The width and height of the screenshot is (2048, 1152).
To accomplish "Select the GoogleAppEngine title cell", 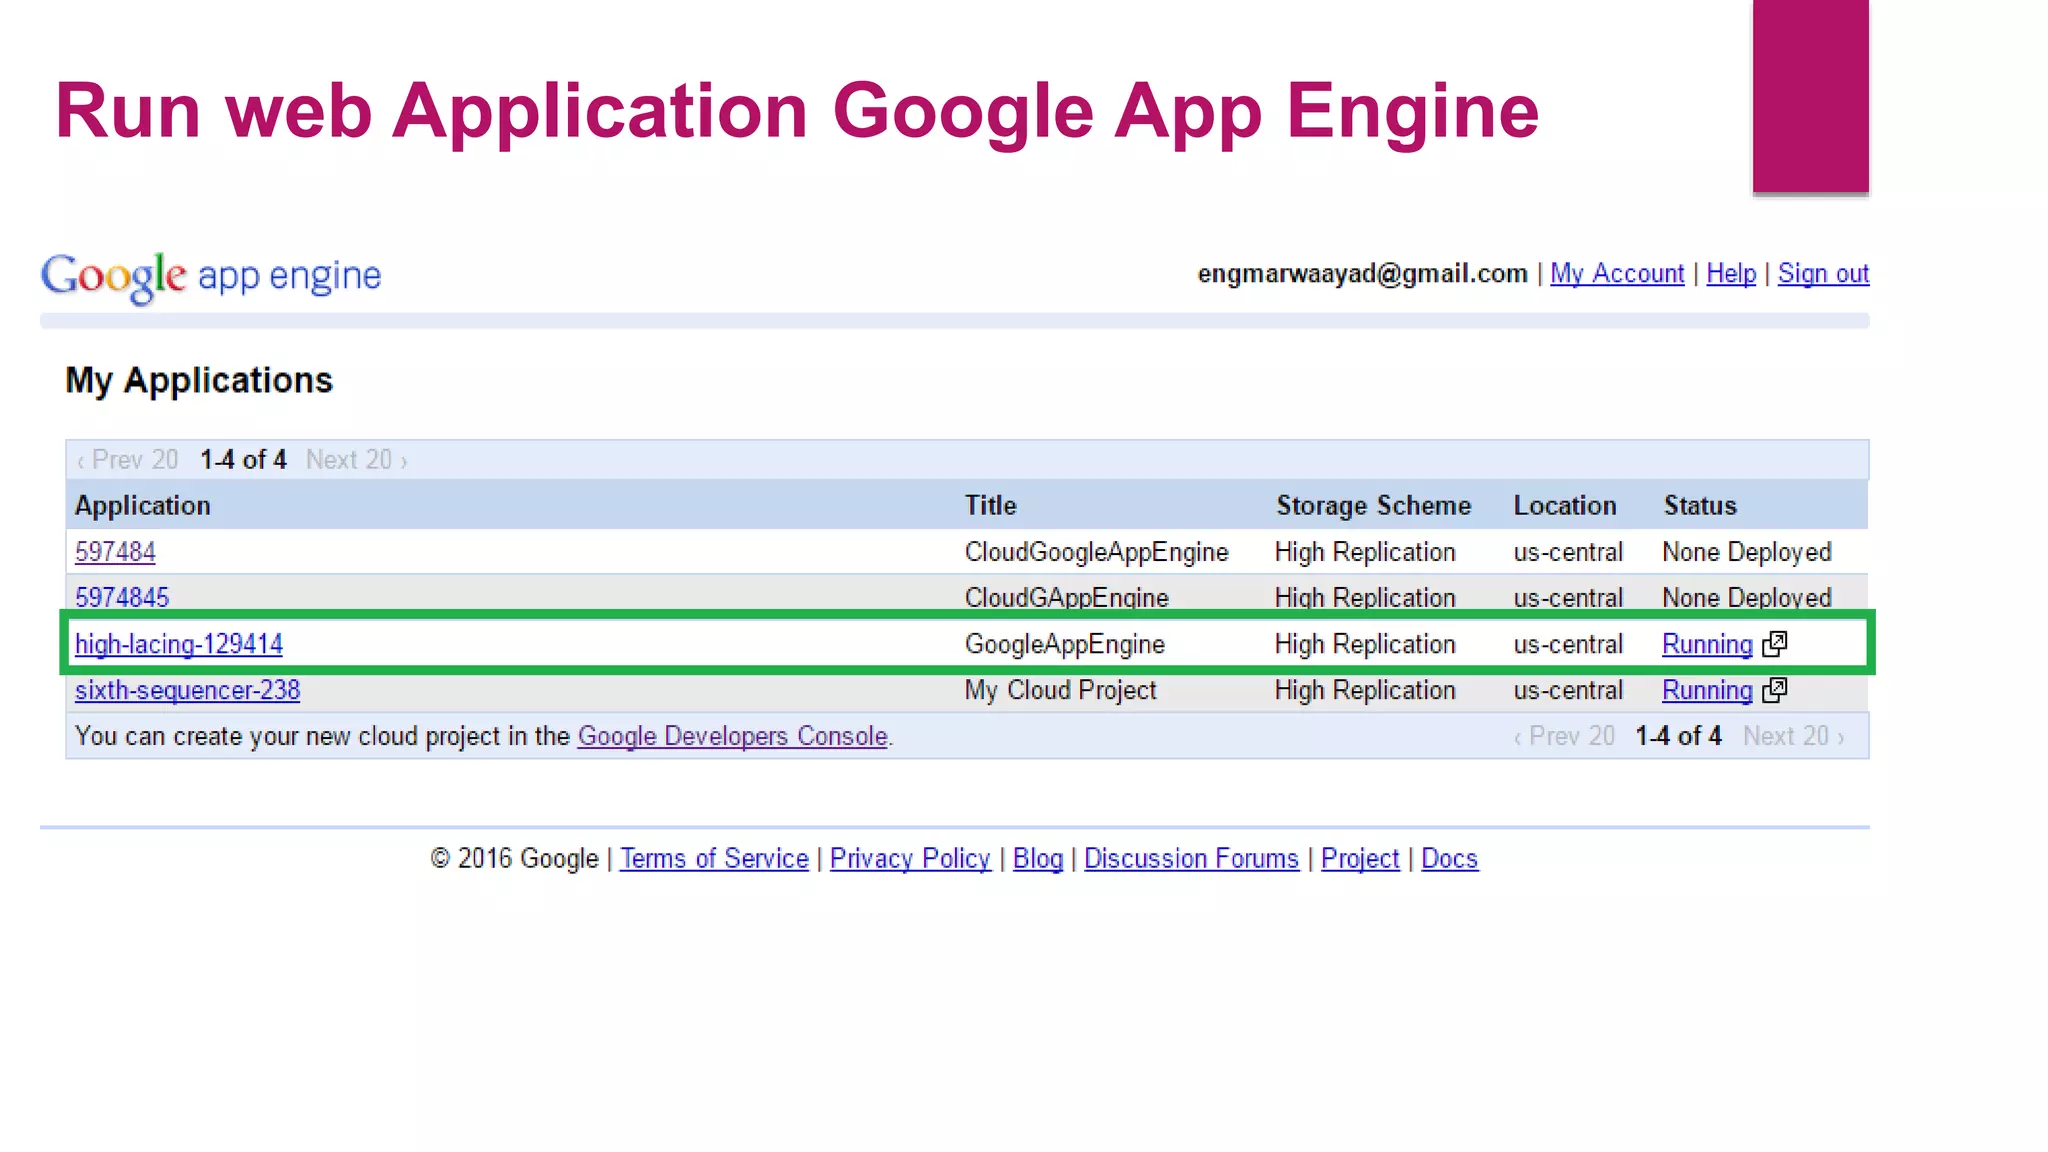I will tap(1065, 644).
